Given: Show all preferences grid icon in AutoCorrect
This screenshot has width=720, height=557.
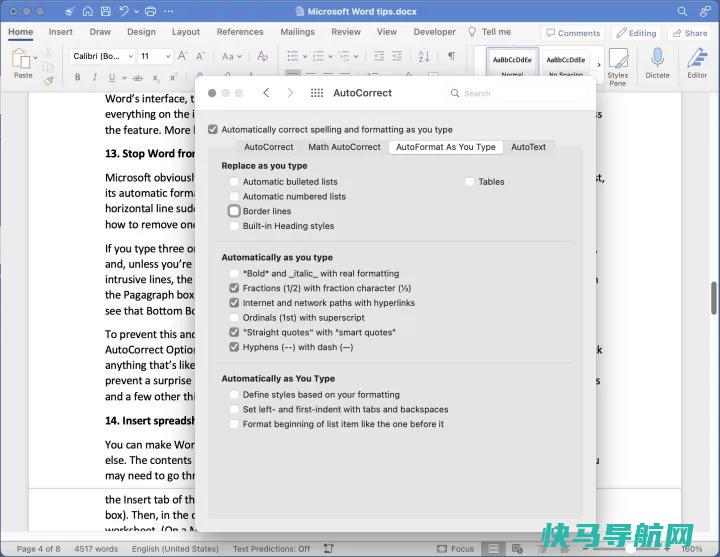Looking at the screenshot, I should [317, 93].
